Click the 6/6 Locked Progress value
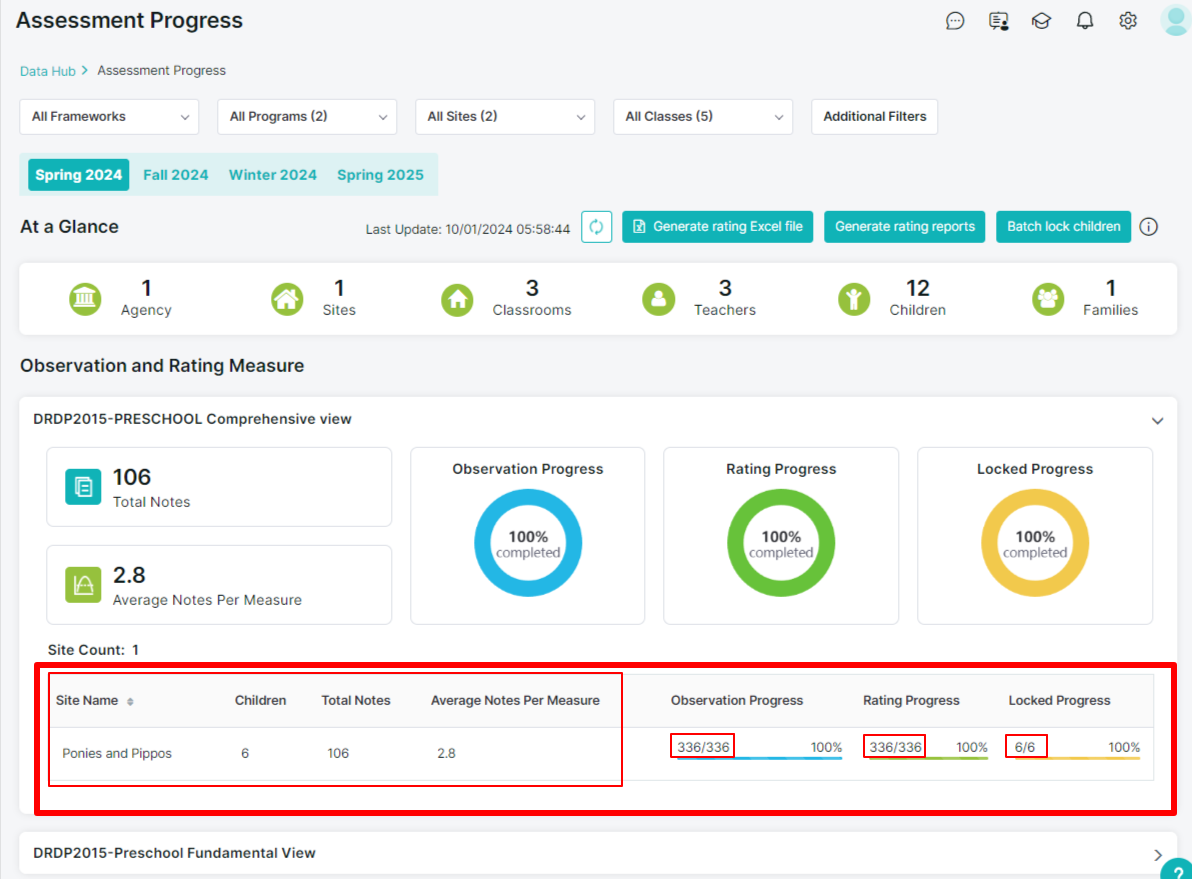This screenshot has width=1192, height=879. (x=1025, y=747)
